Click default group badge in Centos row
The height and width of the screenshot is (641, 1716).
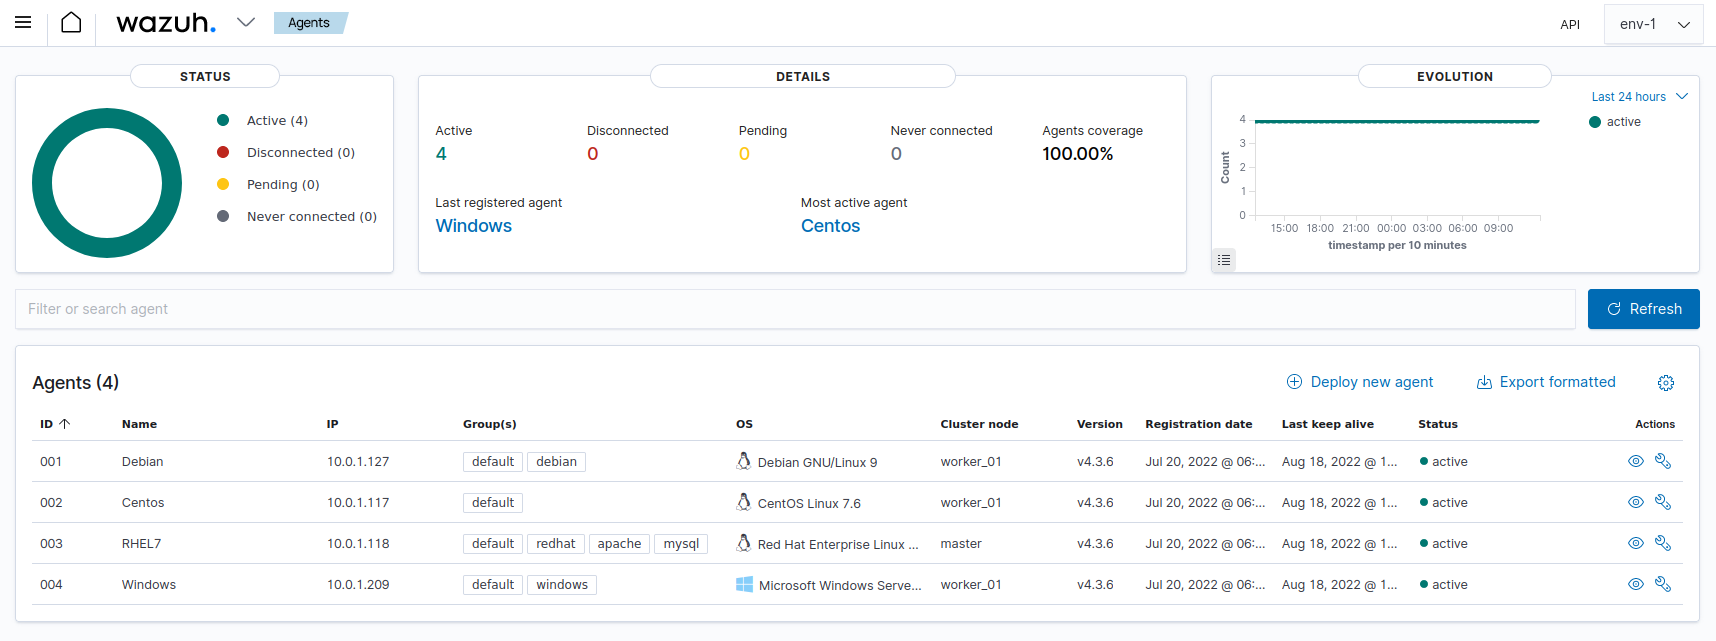point(493,502)
